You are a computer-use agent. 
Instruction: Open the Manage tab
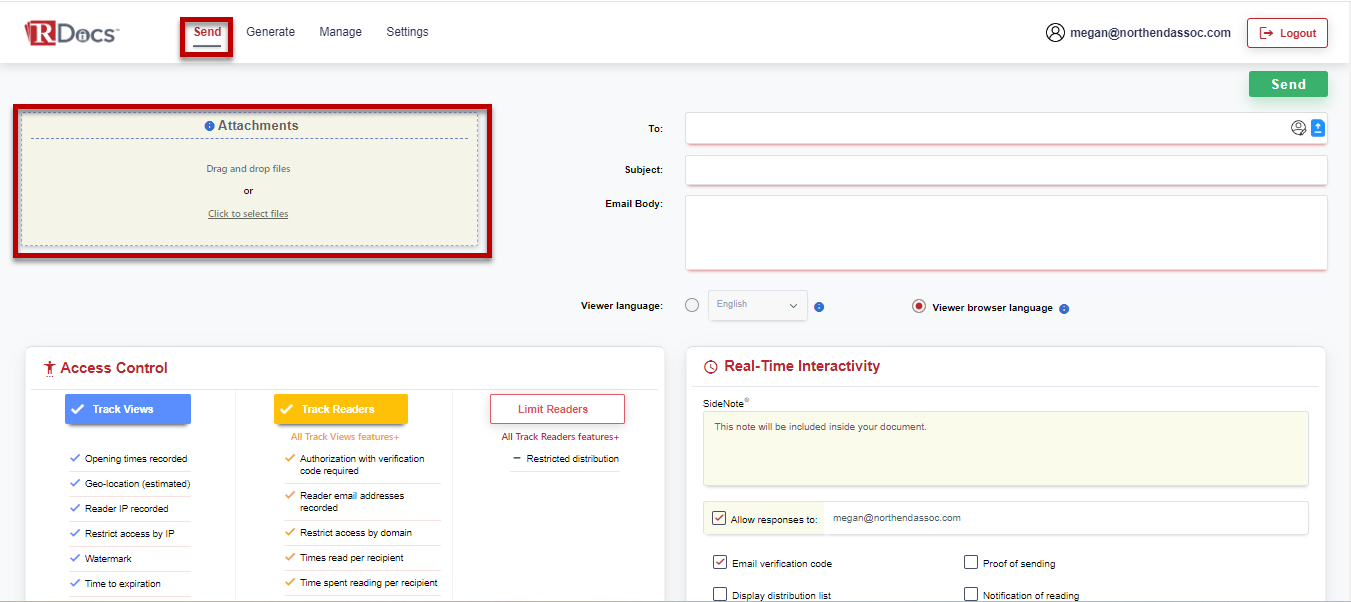click(340, 31)
